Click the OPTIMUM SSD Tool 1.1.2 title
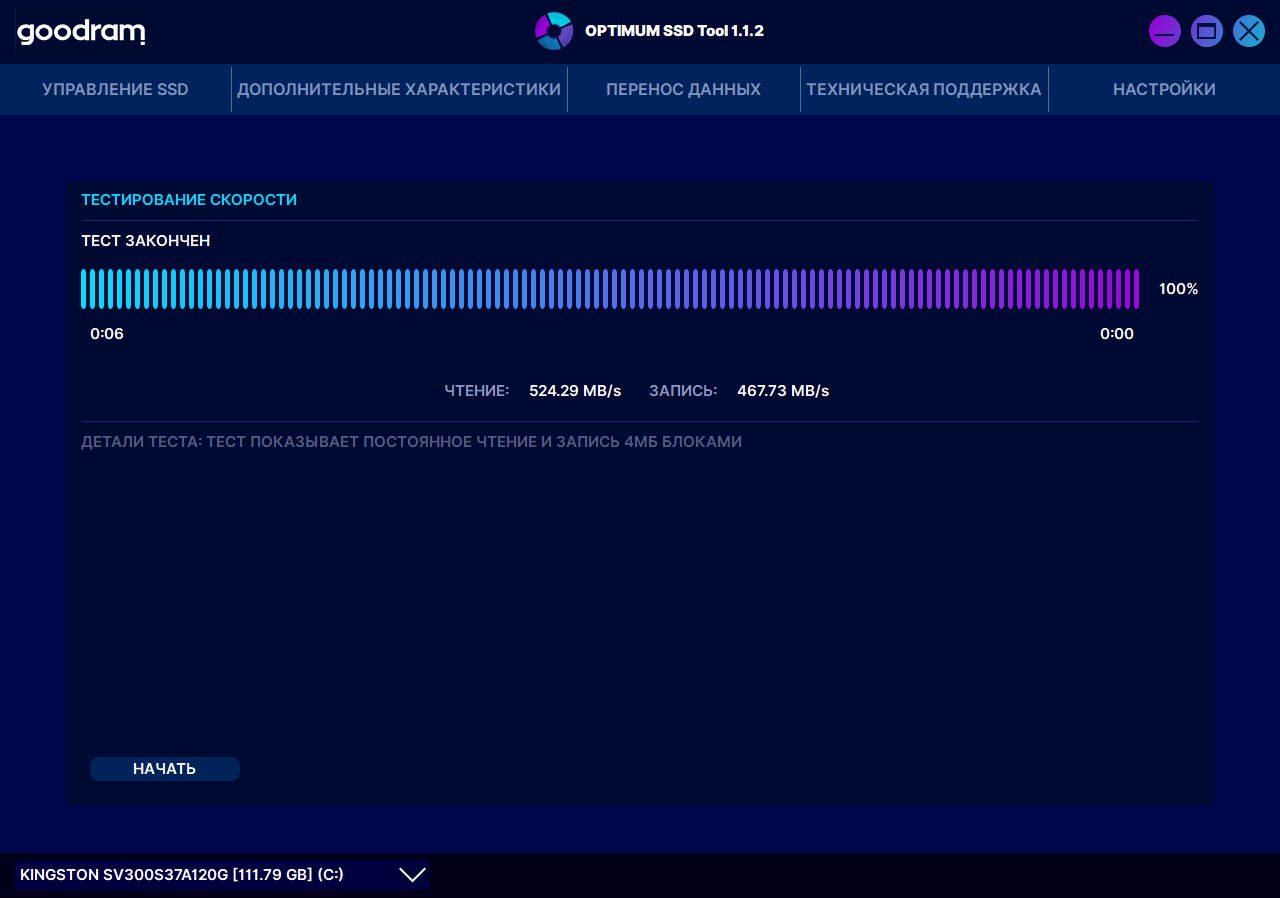This screenshot has width=1280, height=898. [674, 31]
